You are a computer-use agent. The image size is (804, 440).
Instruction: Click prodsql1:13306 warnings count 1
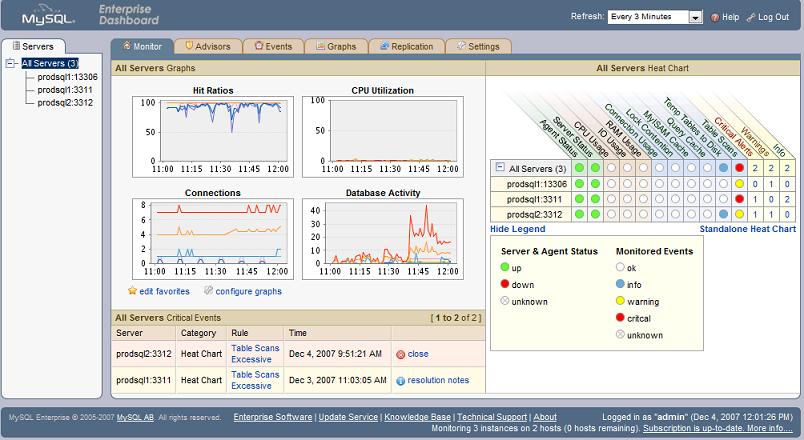[x=771, y=184]
